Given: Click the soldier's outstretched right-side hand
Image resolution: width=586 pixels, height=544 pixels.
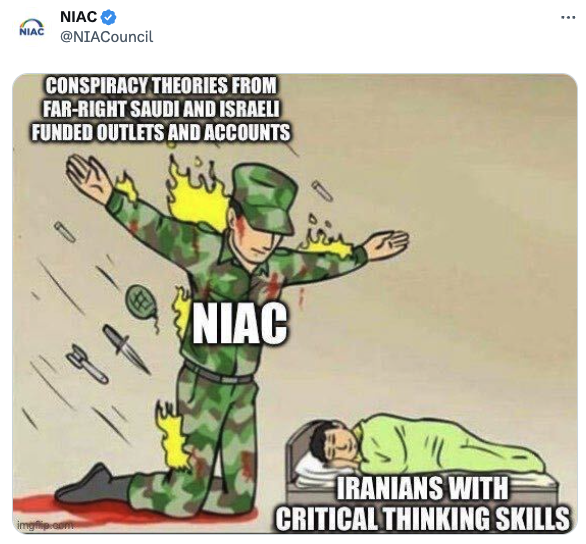Looking at the screenshot, I should click(386, 244).
